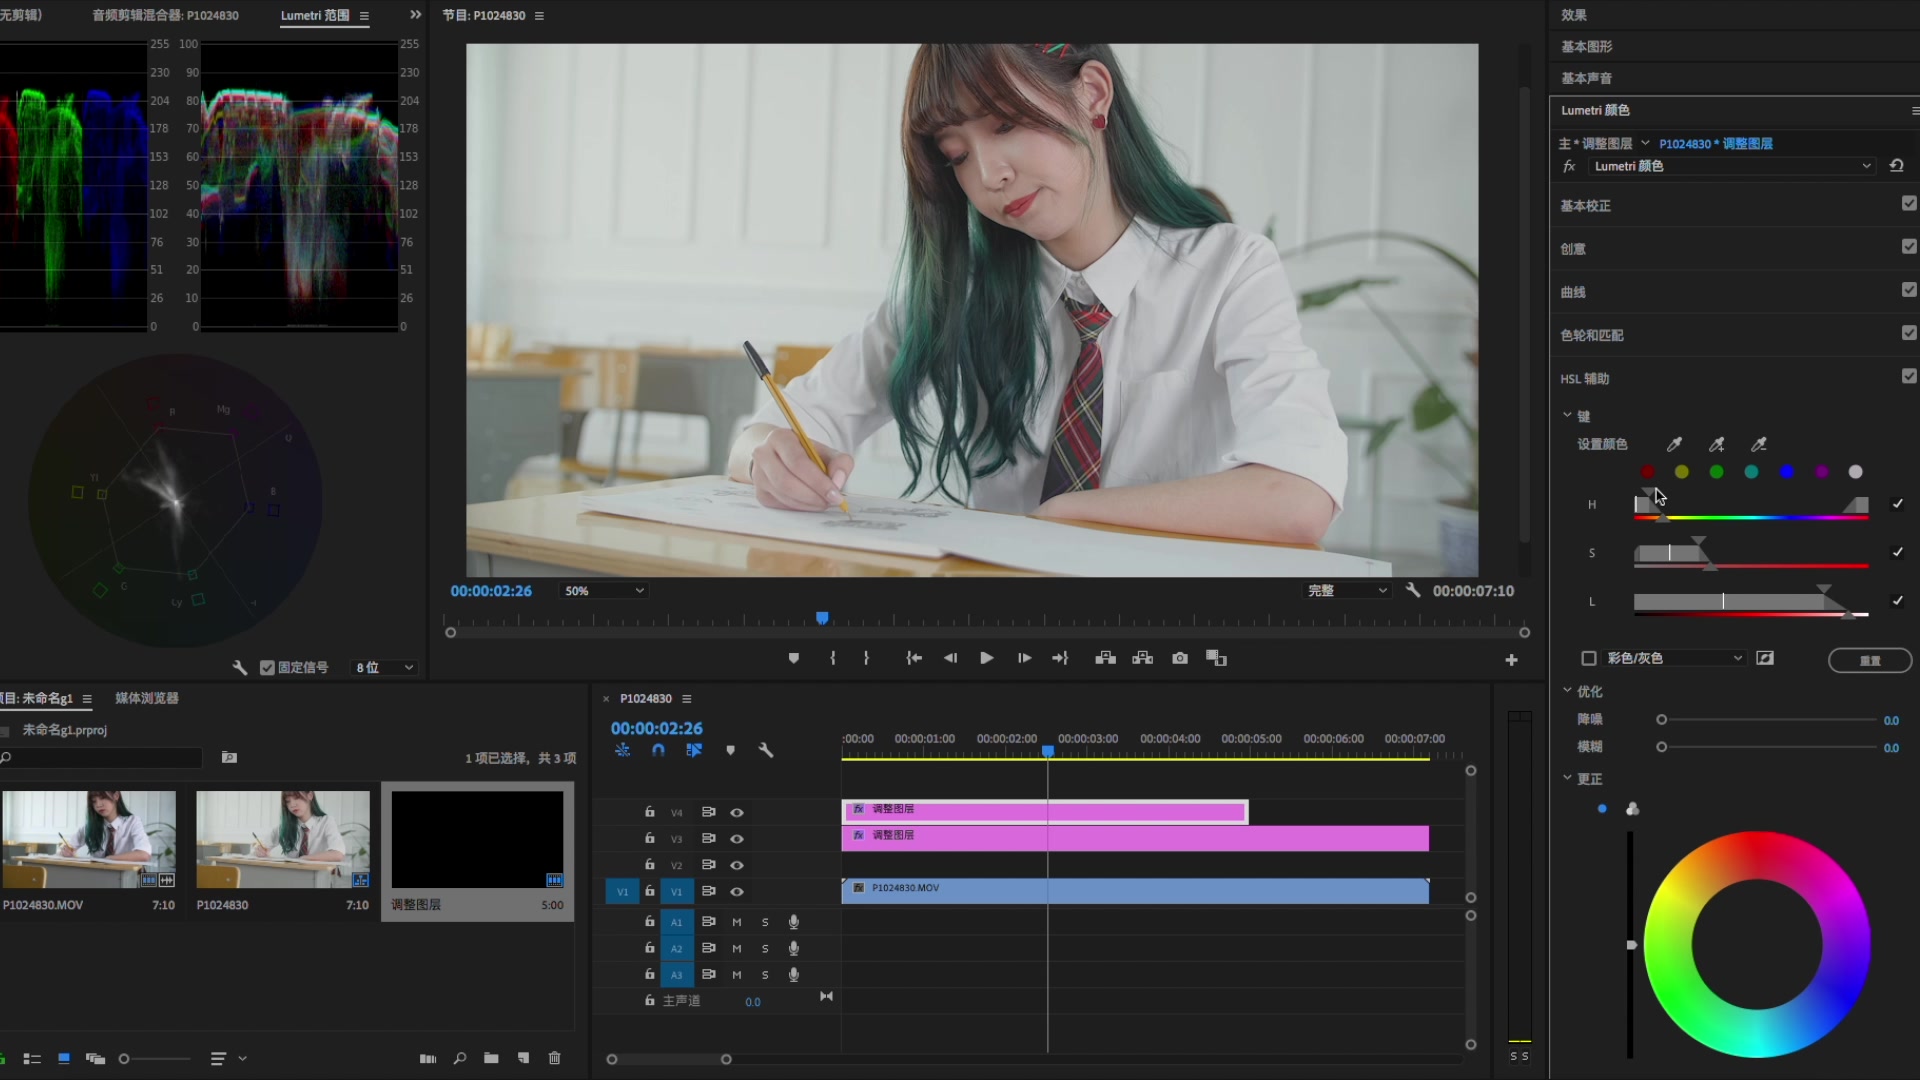Click the Reset button in HSL key

pos(1870,660)
